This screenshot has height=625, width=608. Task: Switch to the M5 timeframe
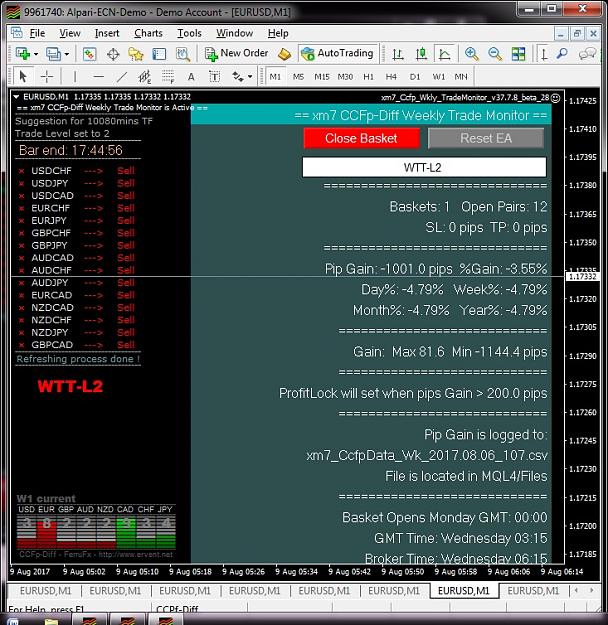[298, 77]
